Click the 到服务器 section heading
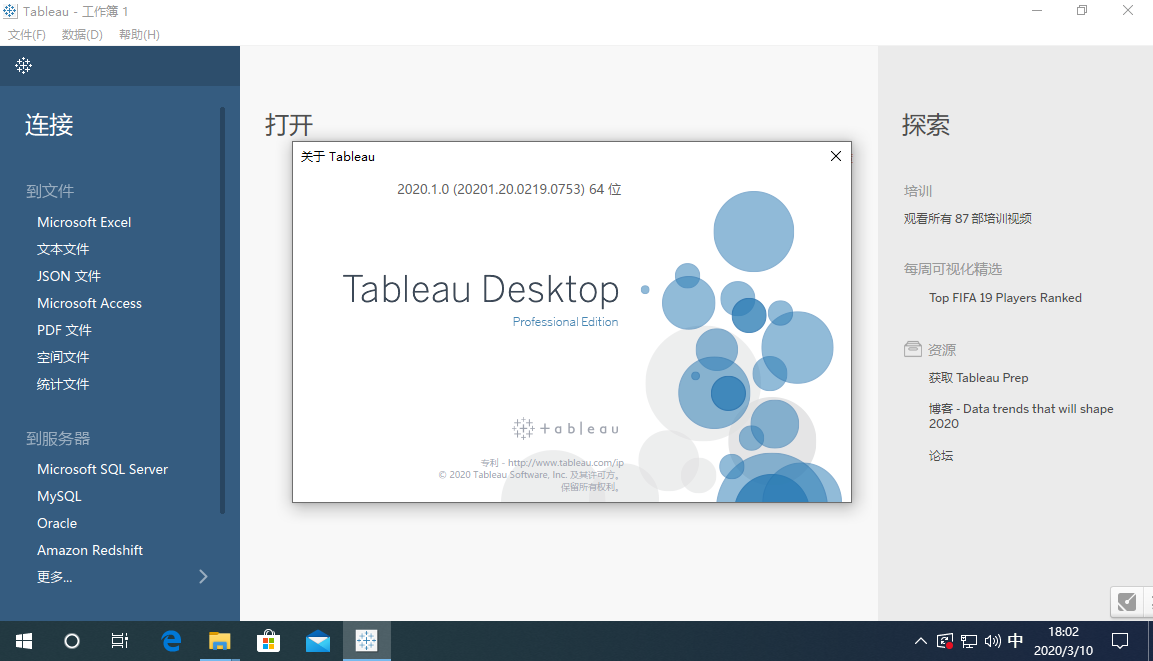Screen dimensions: 1153x661 pyautogui.click(x=58, y=439)
